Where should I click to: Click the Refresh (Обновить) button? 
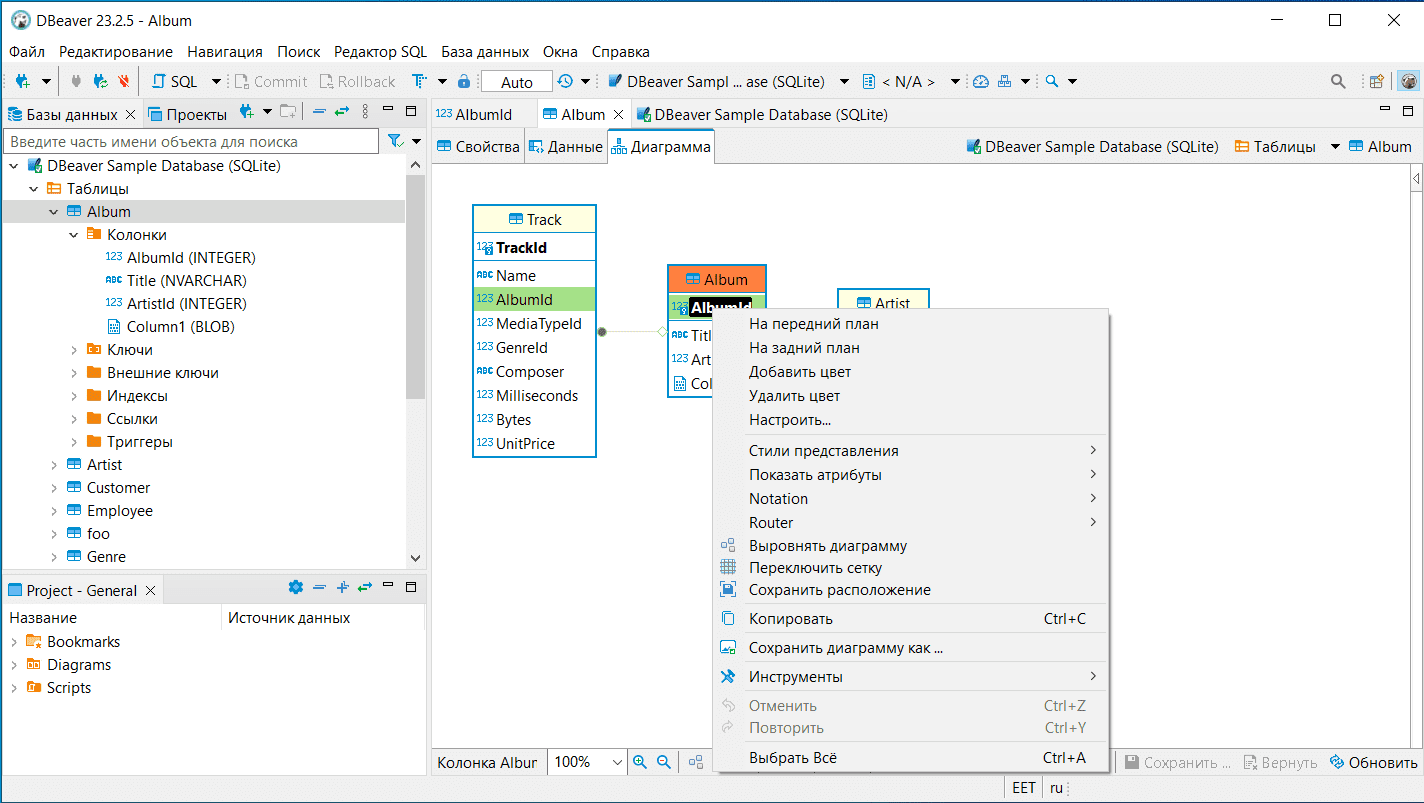[x=1374, y=763]
